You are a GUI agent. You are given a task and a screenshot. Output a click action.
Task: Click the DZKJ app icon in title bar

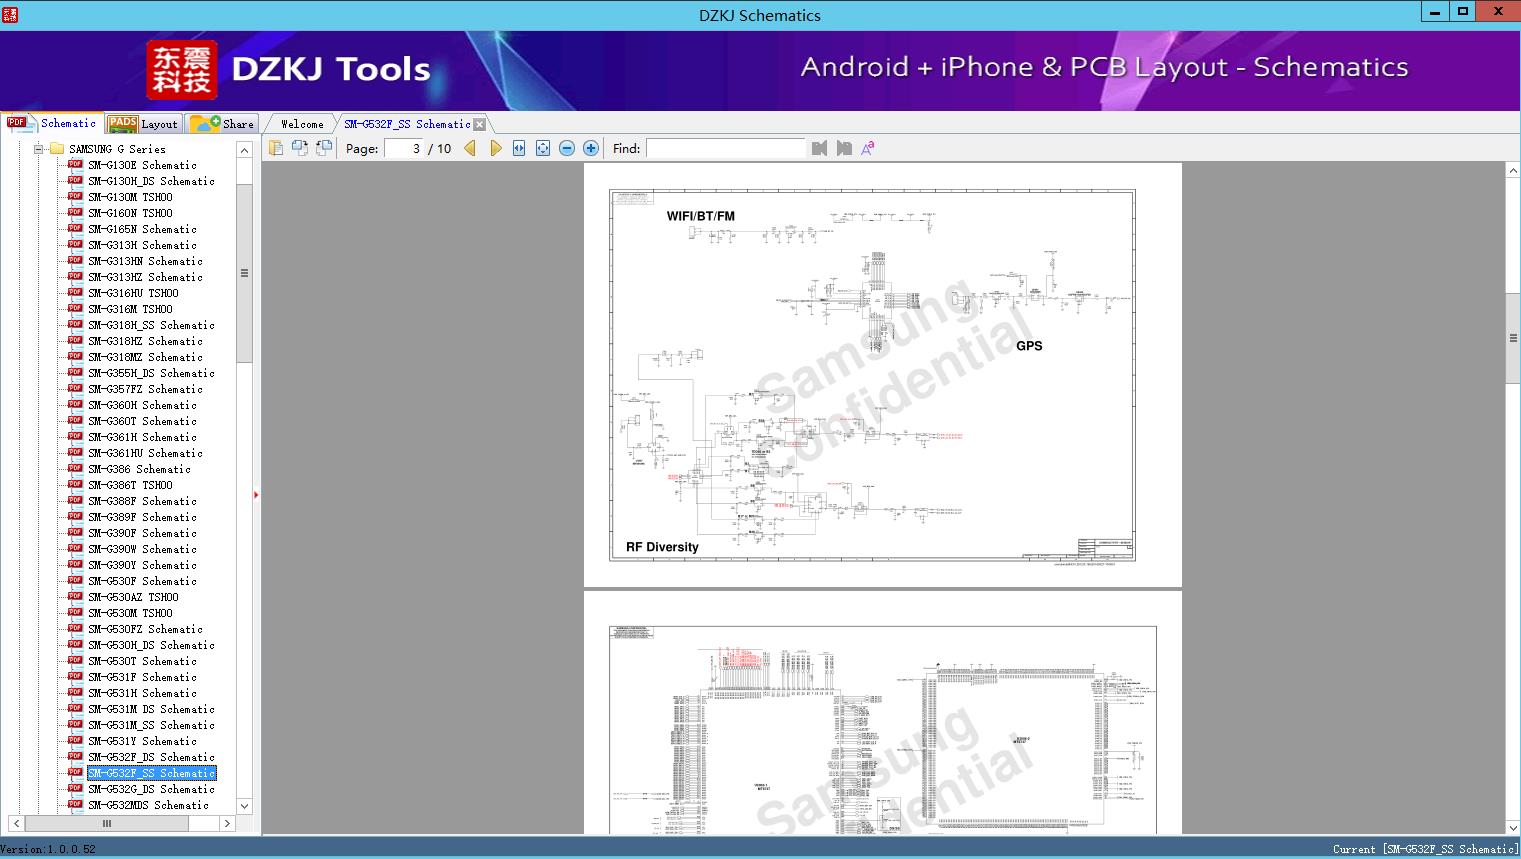(10, 15)
